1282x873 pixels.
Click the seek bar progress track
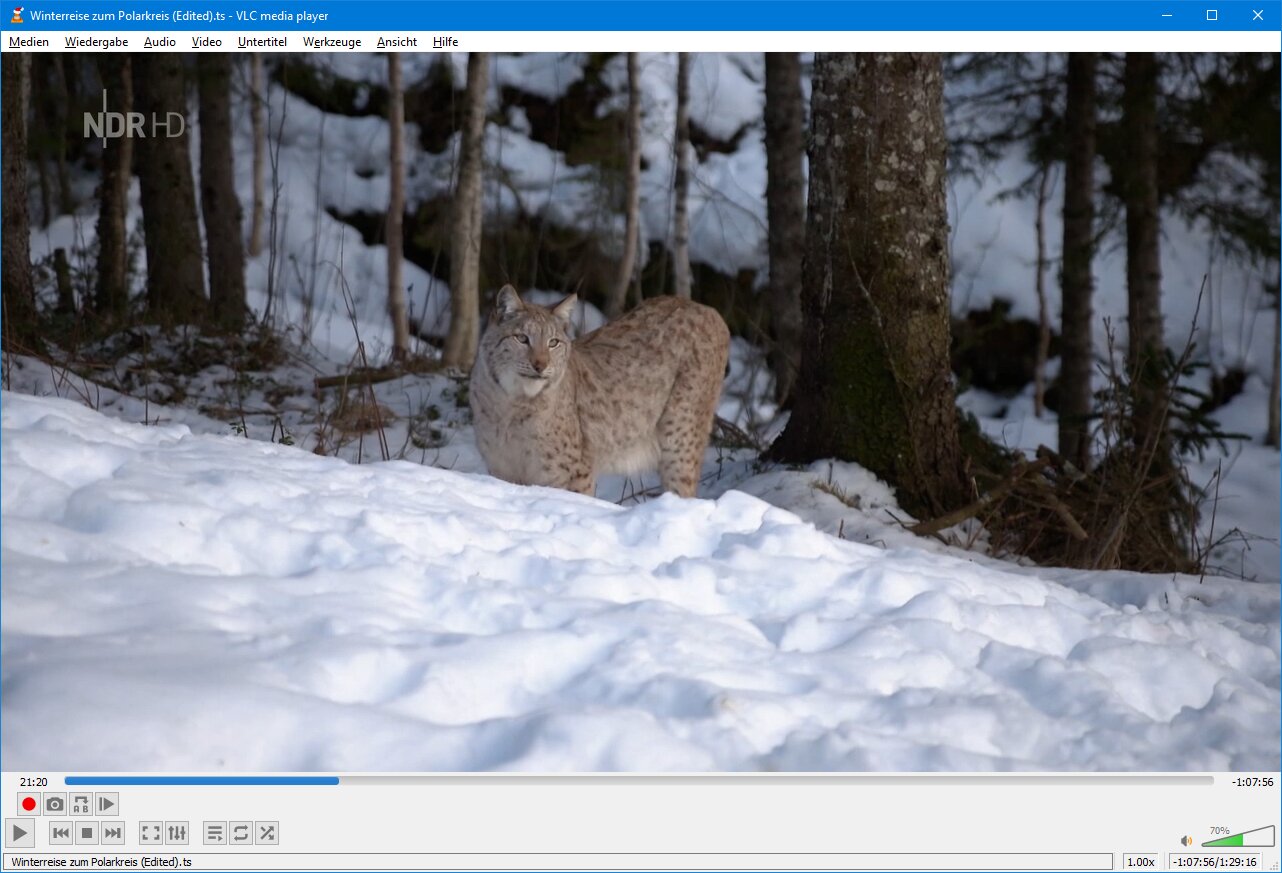tap(640, 781)
